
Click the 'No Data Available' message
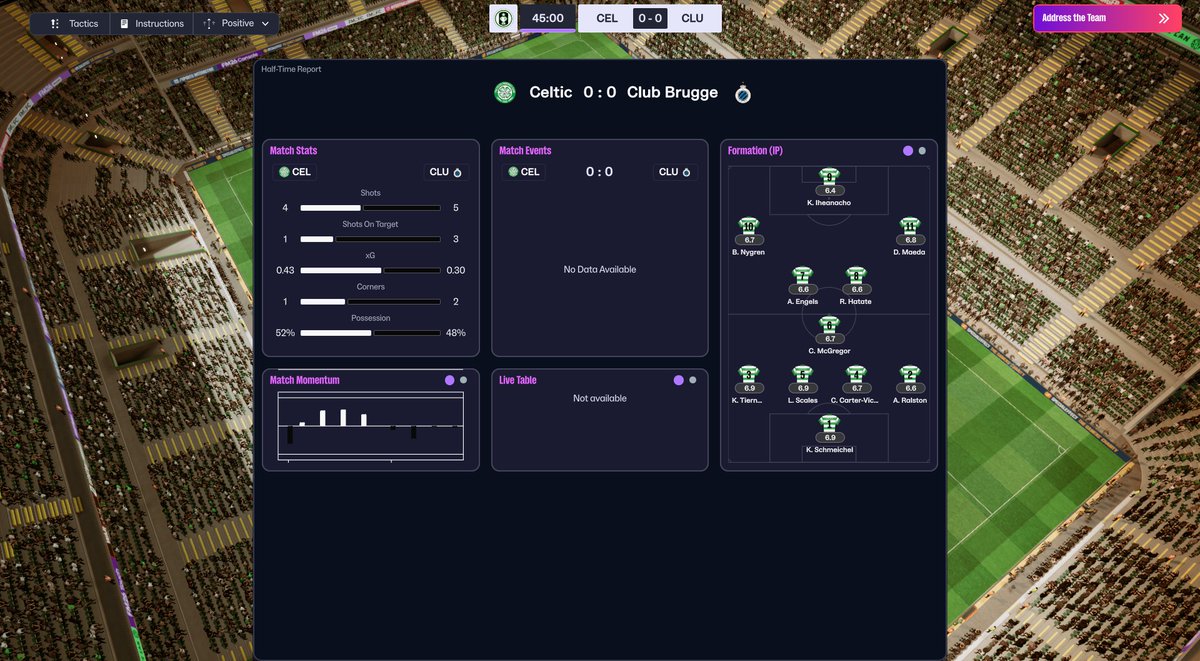[600, 270]
